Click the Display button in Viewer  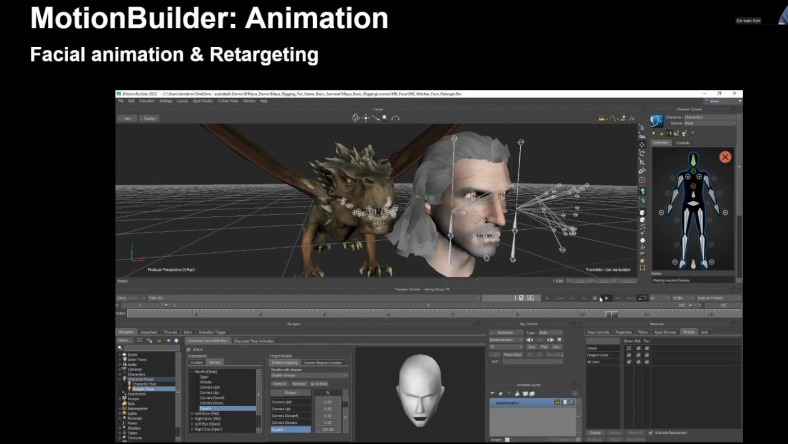[x=149, y=119]
